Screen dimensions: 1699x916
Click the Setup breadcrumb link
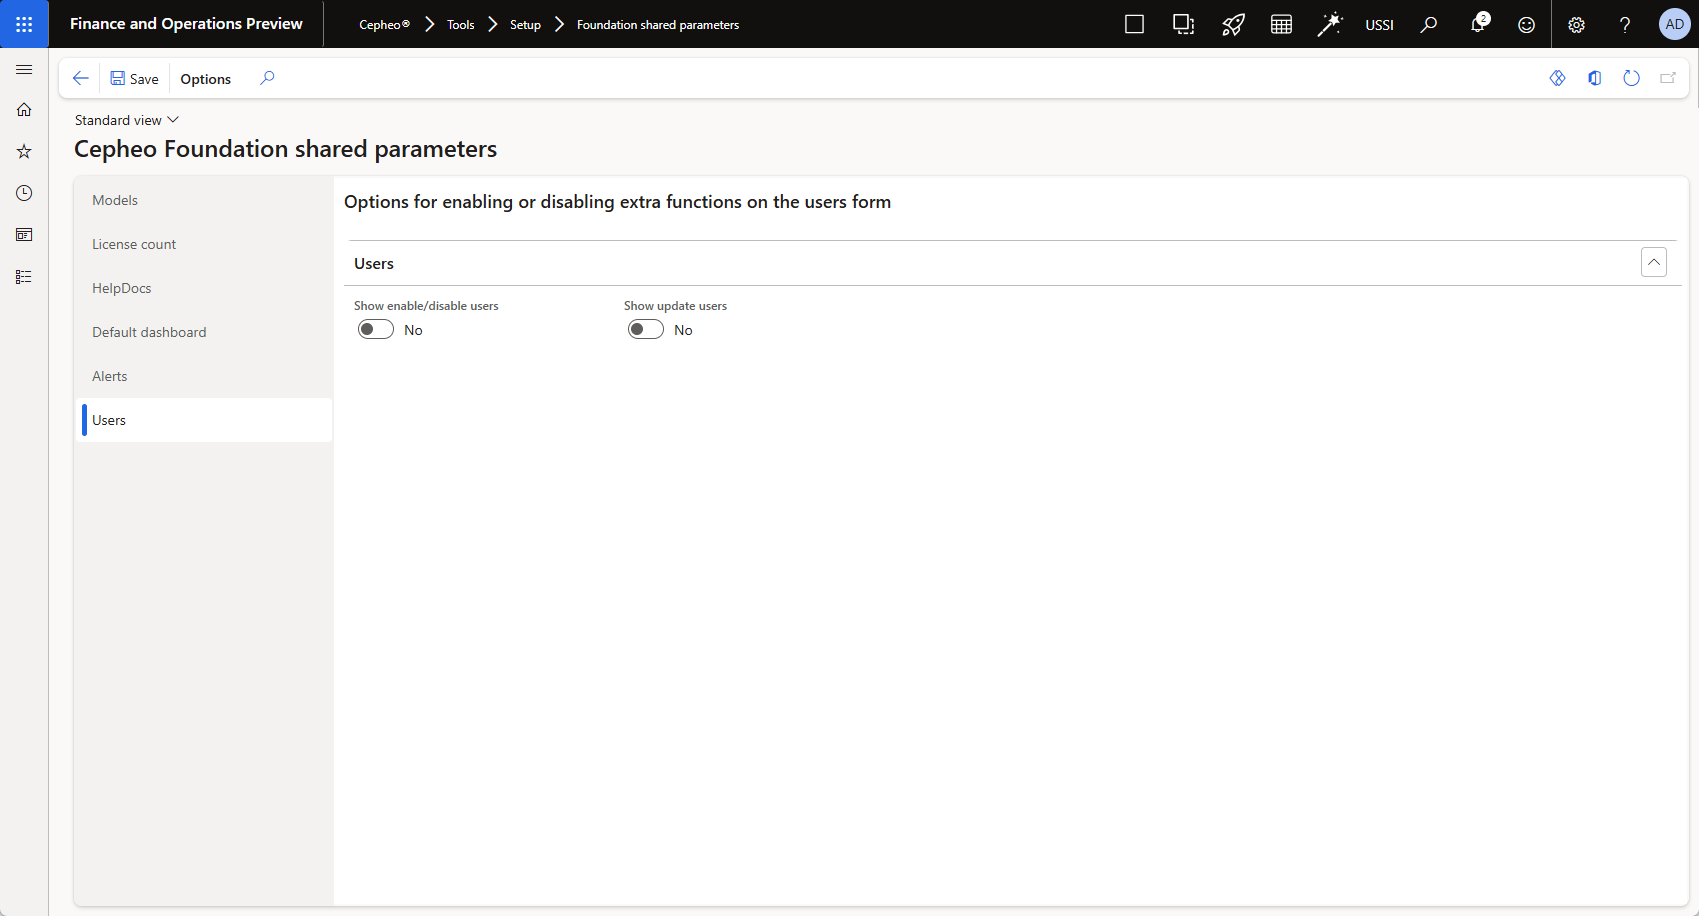pyautogui.click(x=525, y=25)
